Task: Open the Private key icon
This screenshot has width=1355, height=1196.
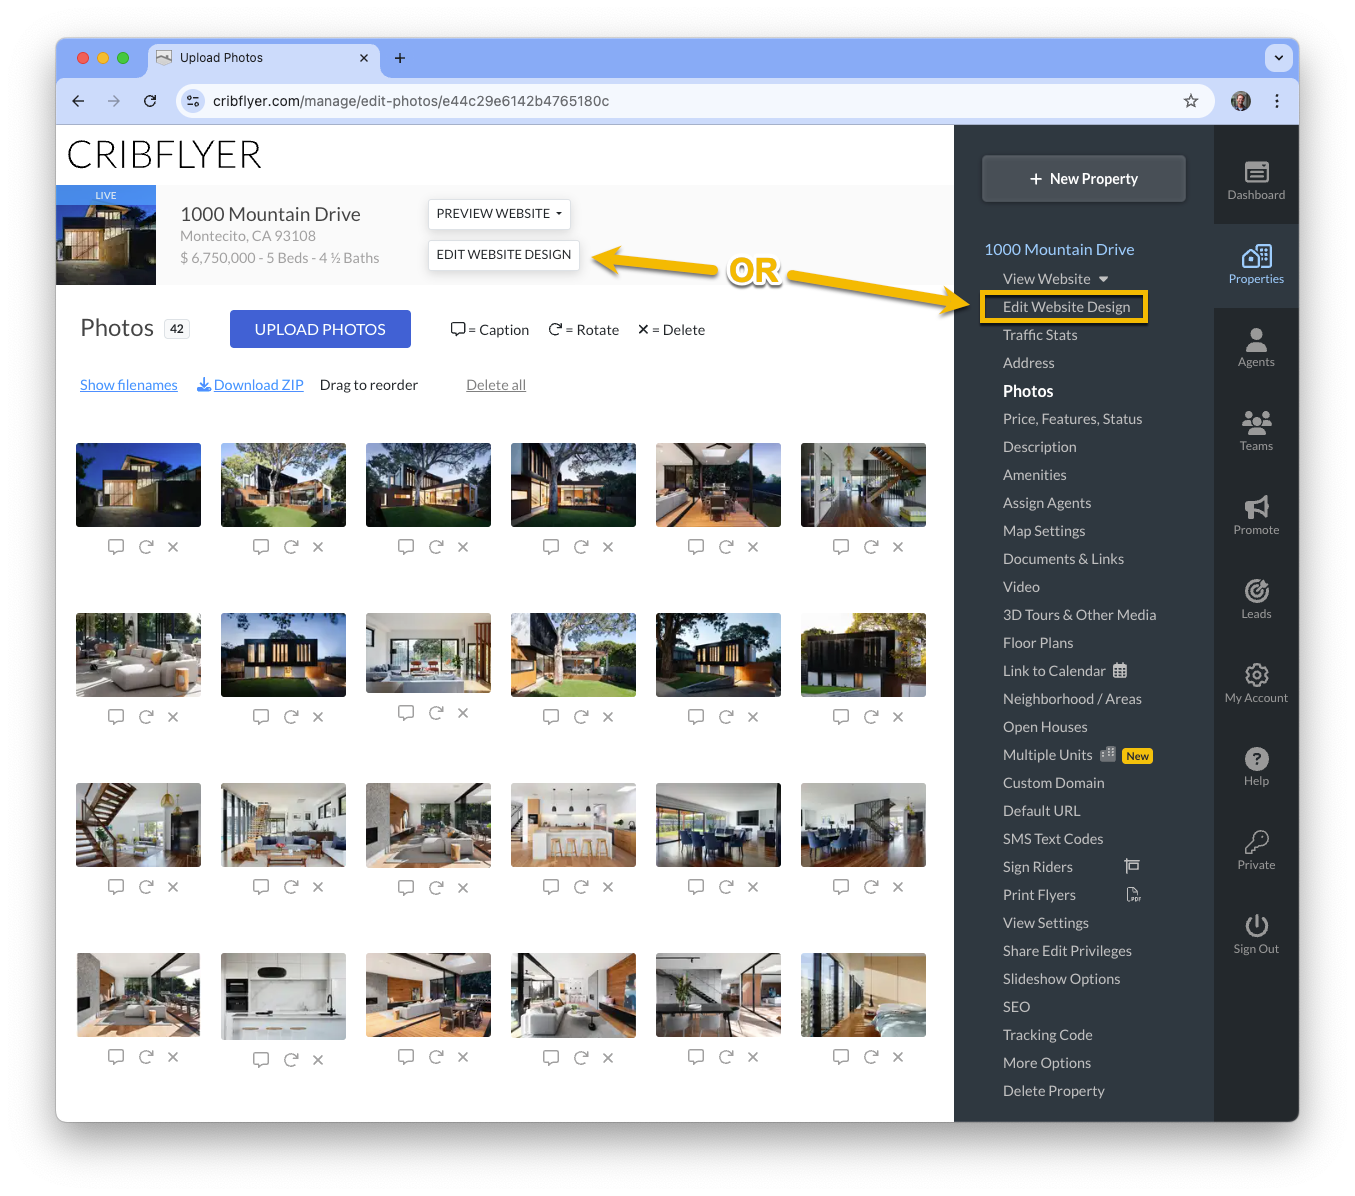Action: point(1256,851)
